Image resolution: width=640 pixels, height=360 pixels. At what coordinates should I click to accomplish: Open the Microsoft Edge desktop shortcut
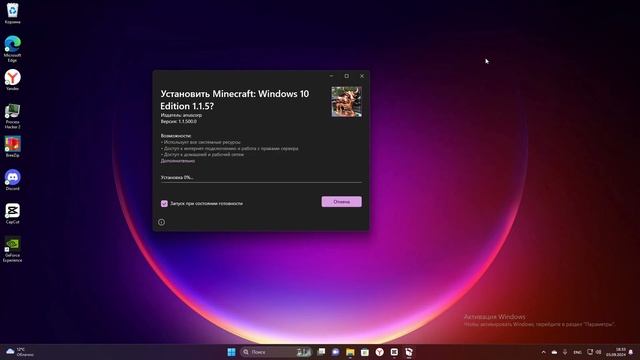pos(12,49)
